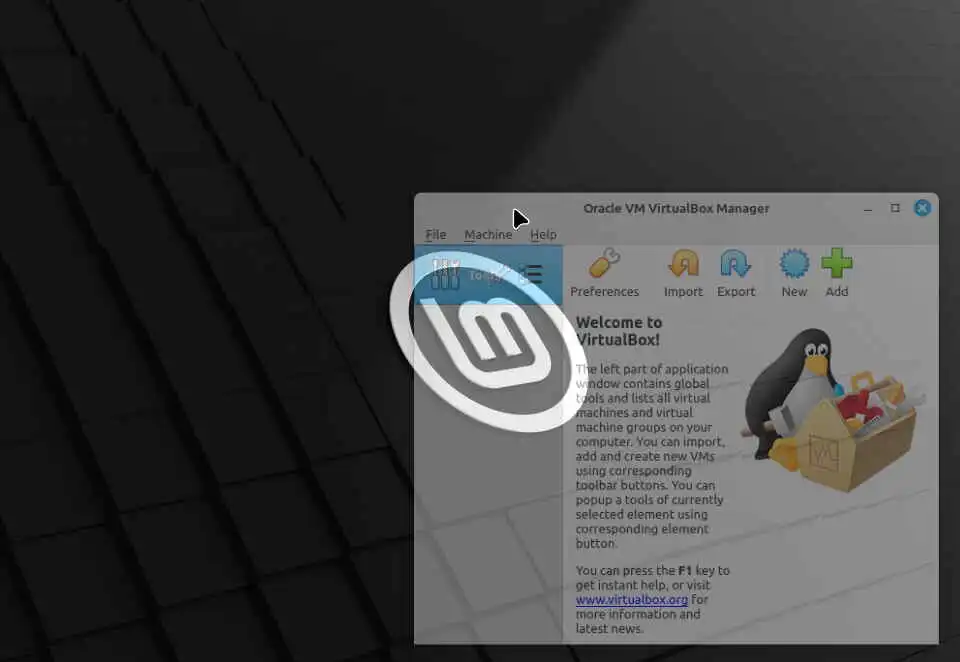Select the global Tools sliders icon
The height and width of the screenshot is (662, 960).
click(445, 274)
